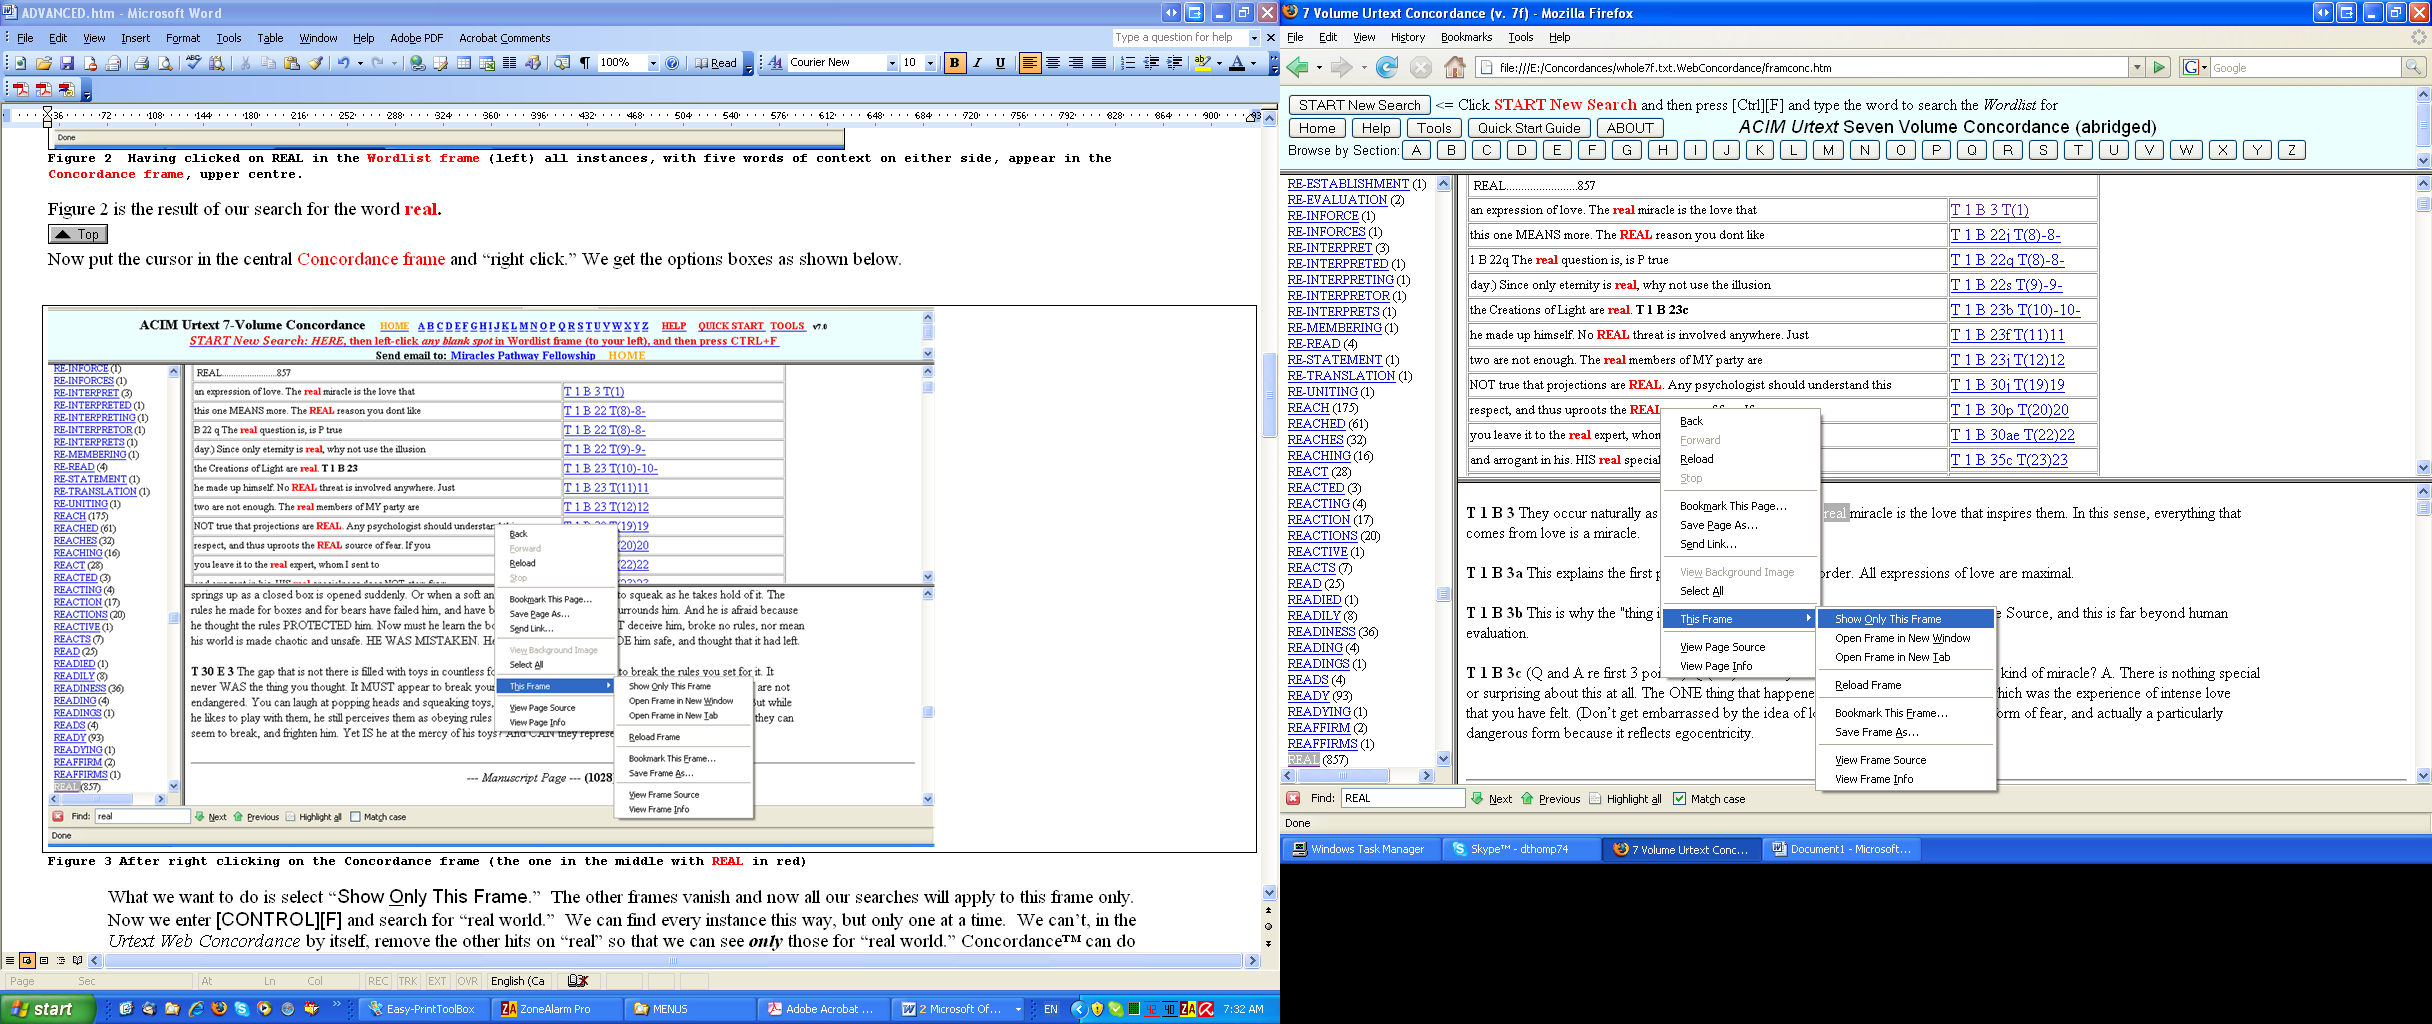Select Show Only This Frame menu entry
Viewport: 2432px width, 1024px height.
coord(1905,619)
